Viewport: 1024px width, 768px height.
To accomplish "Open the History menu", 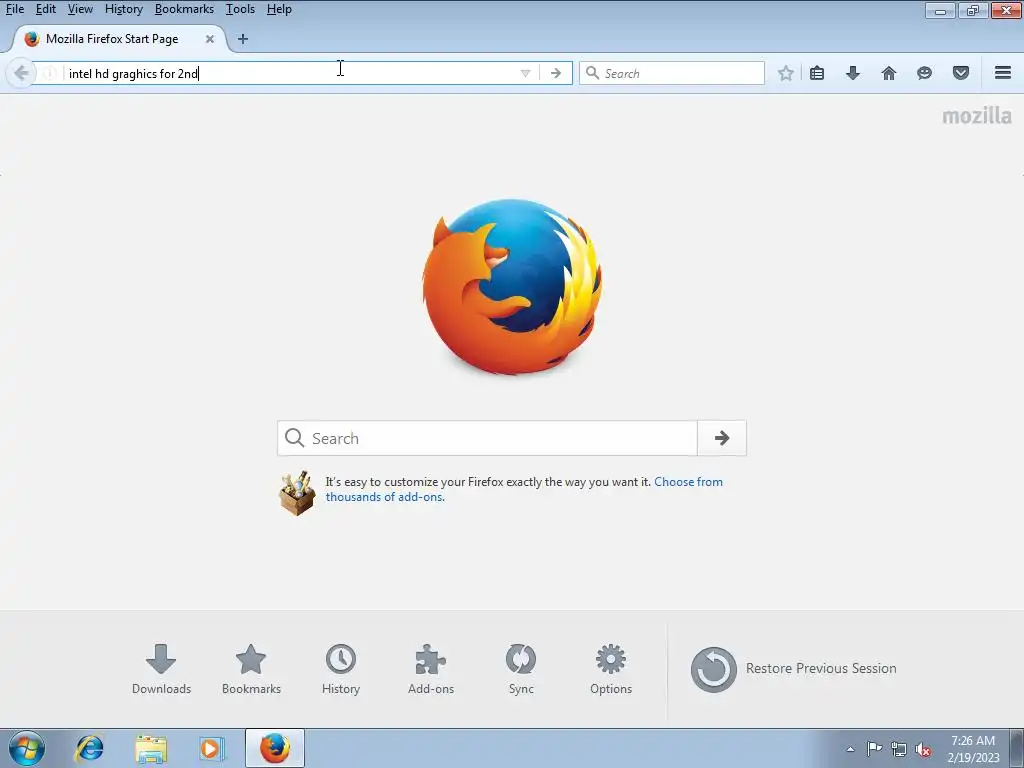I will coord(123,9).
